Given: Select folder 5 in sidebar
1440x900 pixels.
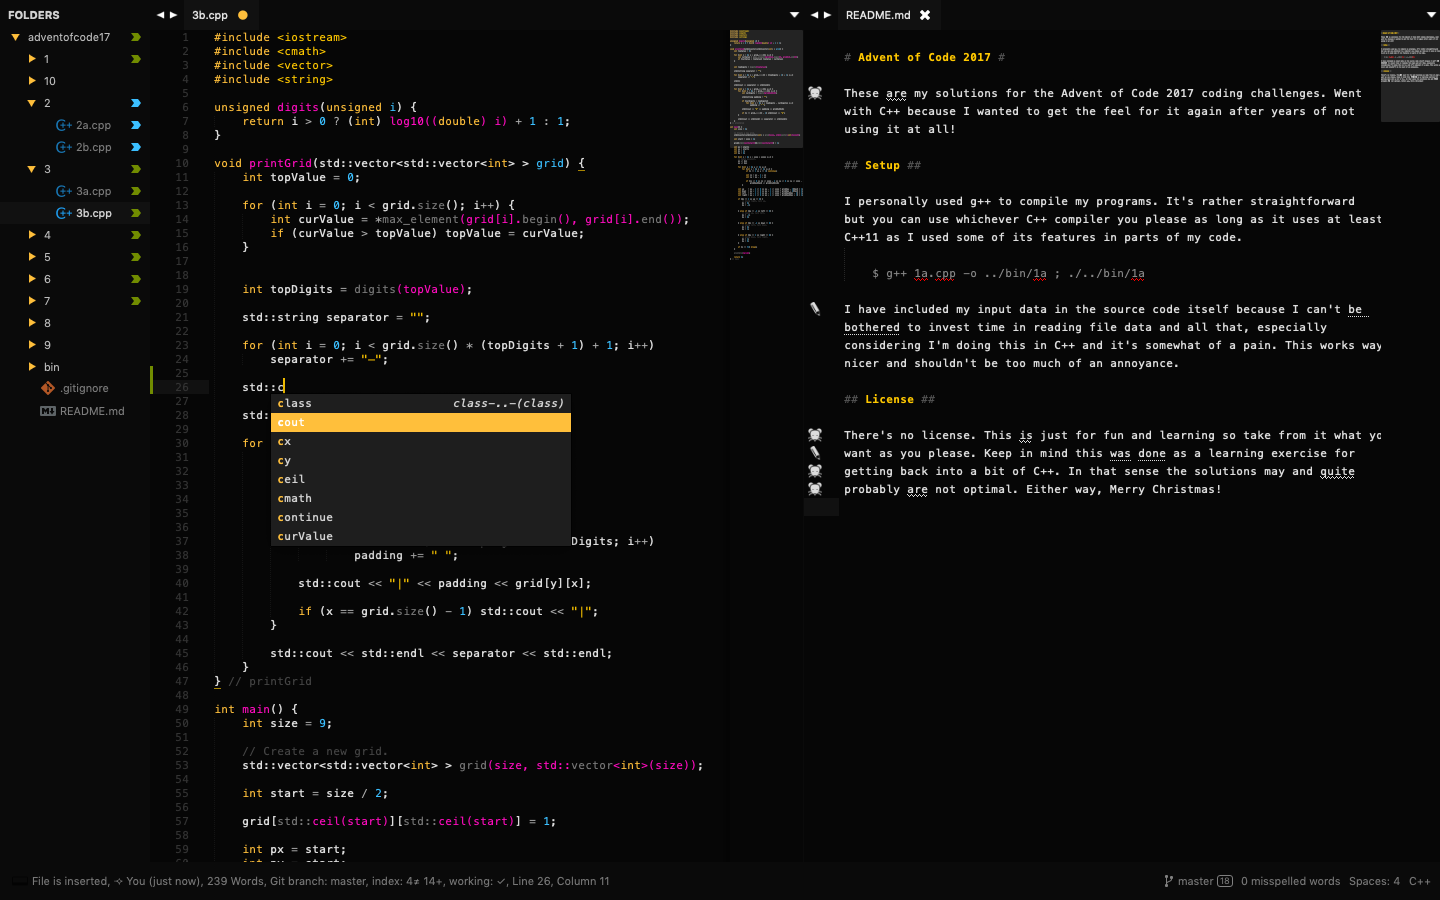Looking at the screenshot, I should click(x=75, y=257).
